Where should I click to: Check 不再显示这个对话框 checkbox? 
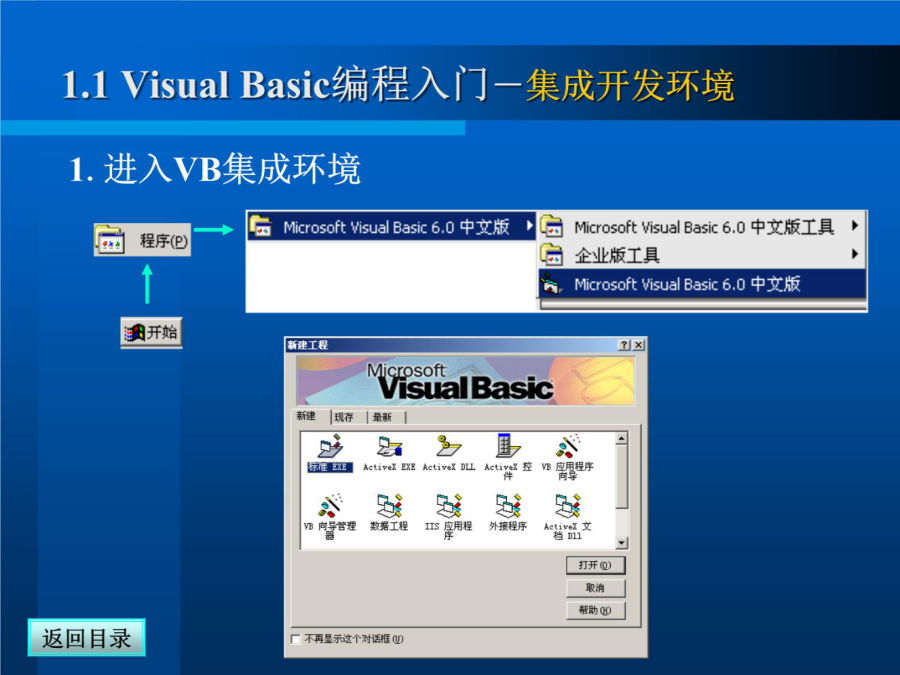[x=296, y=639]
